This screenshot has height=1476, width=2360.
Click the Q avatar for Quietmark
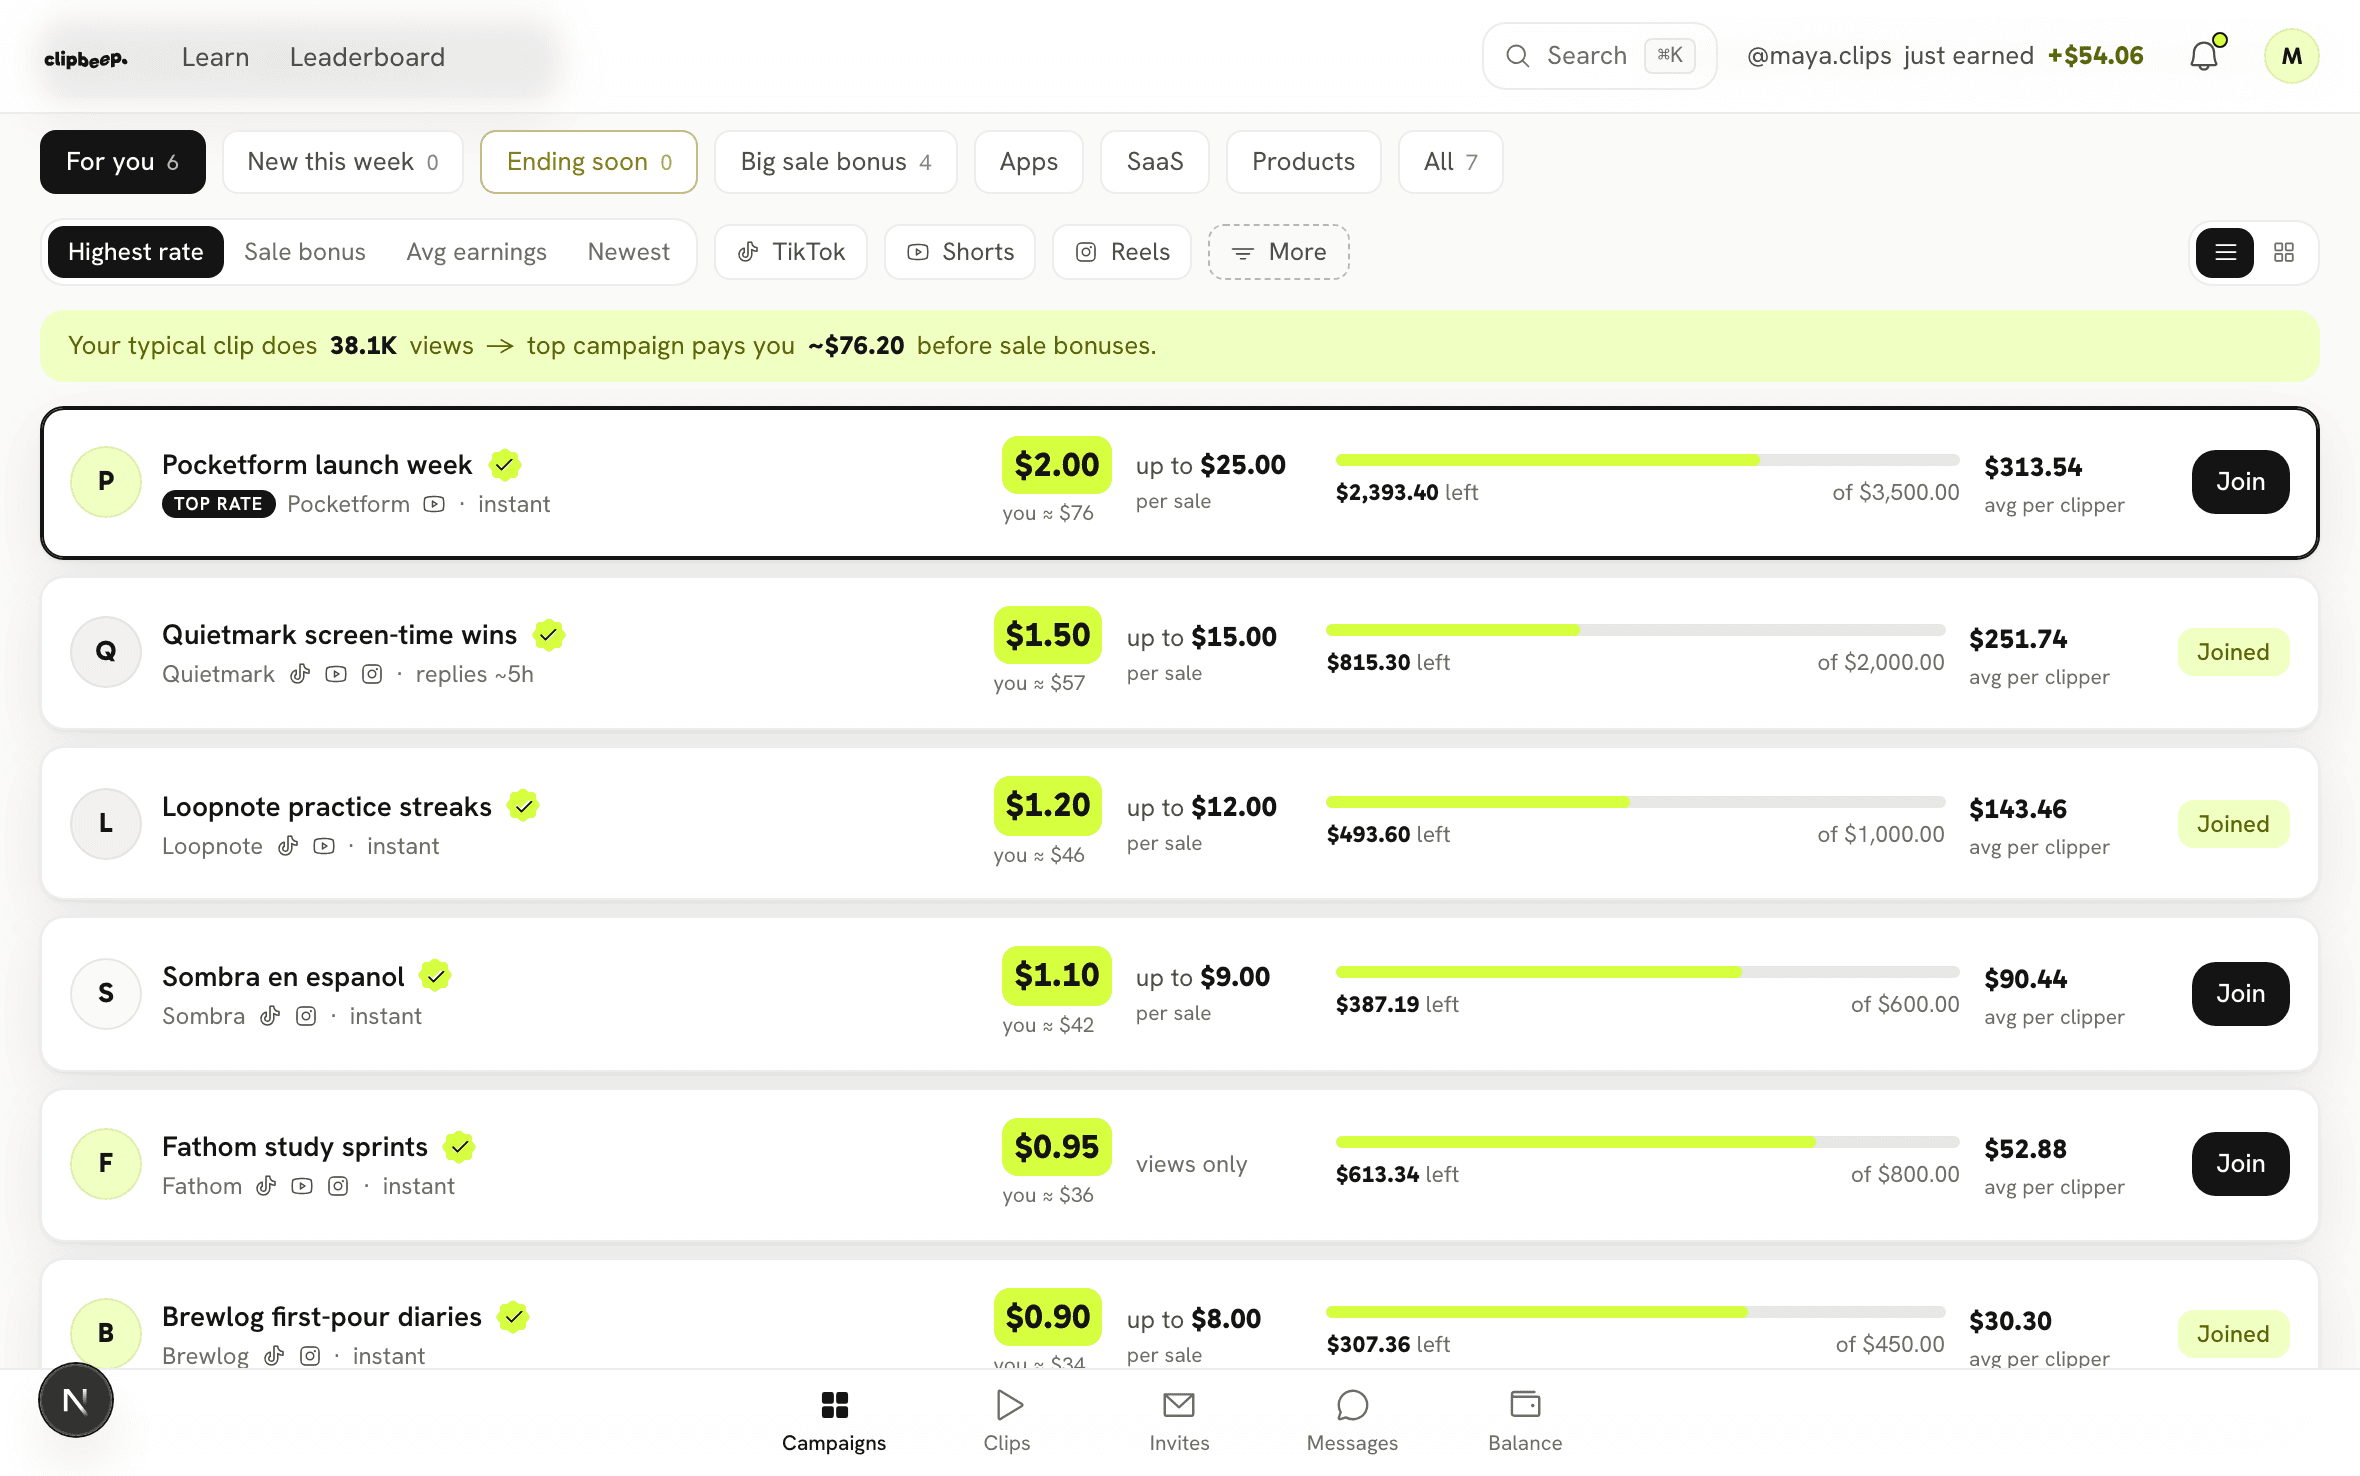(x=106, y=652)
